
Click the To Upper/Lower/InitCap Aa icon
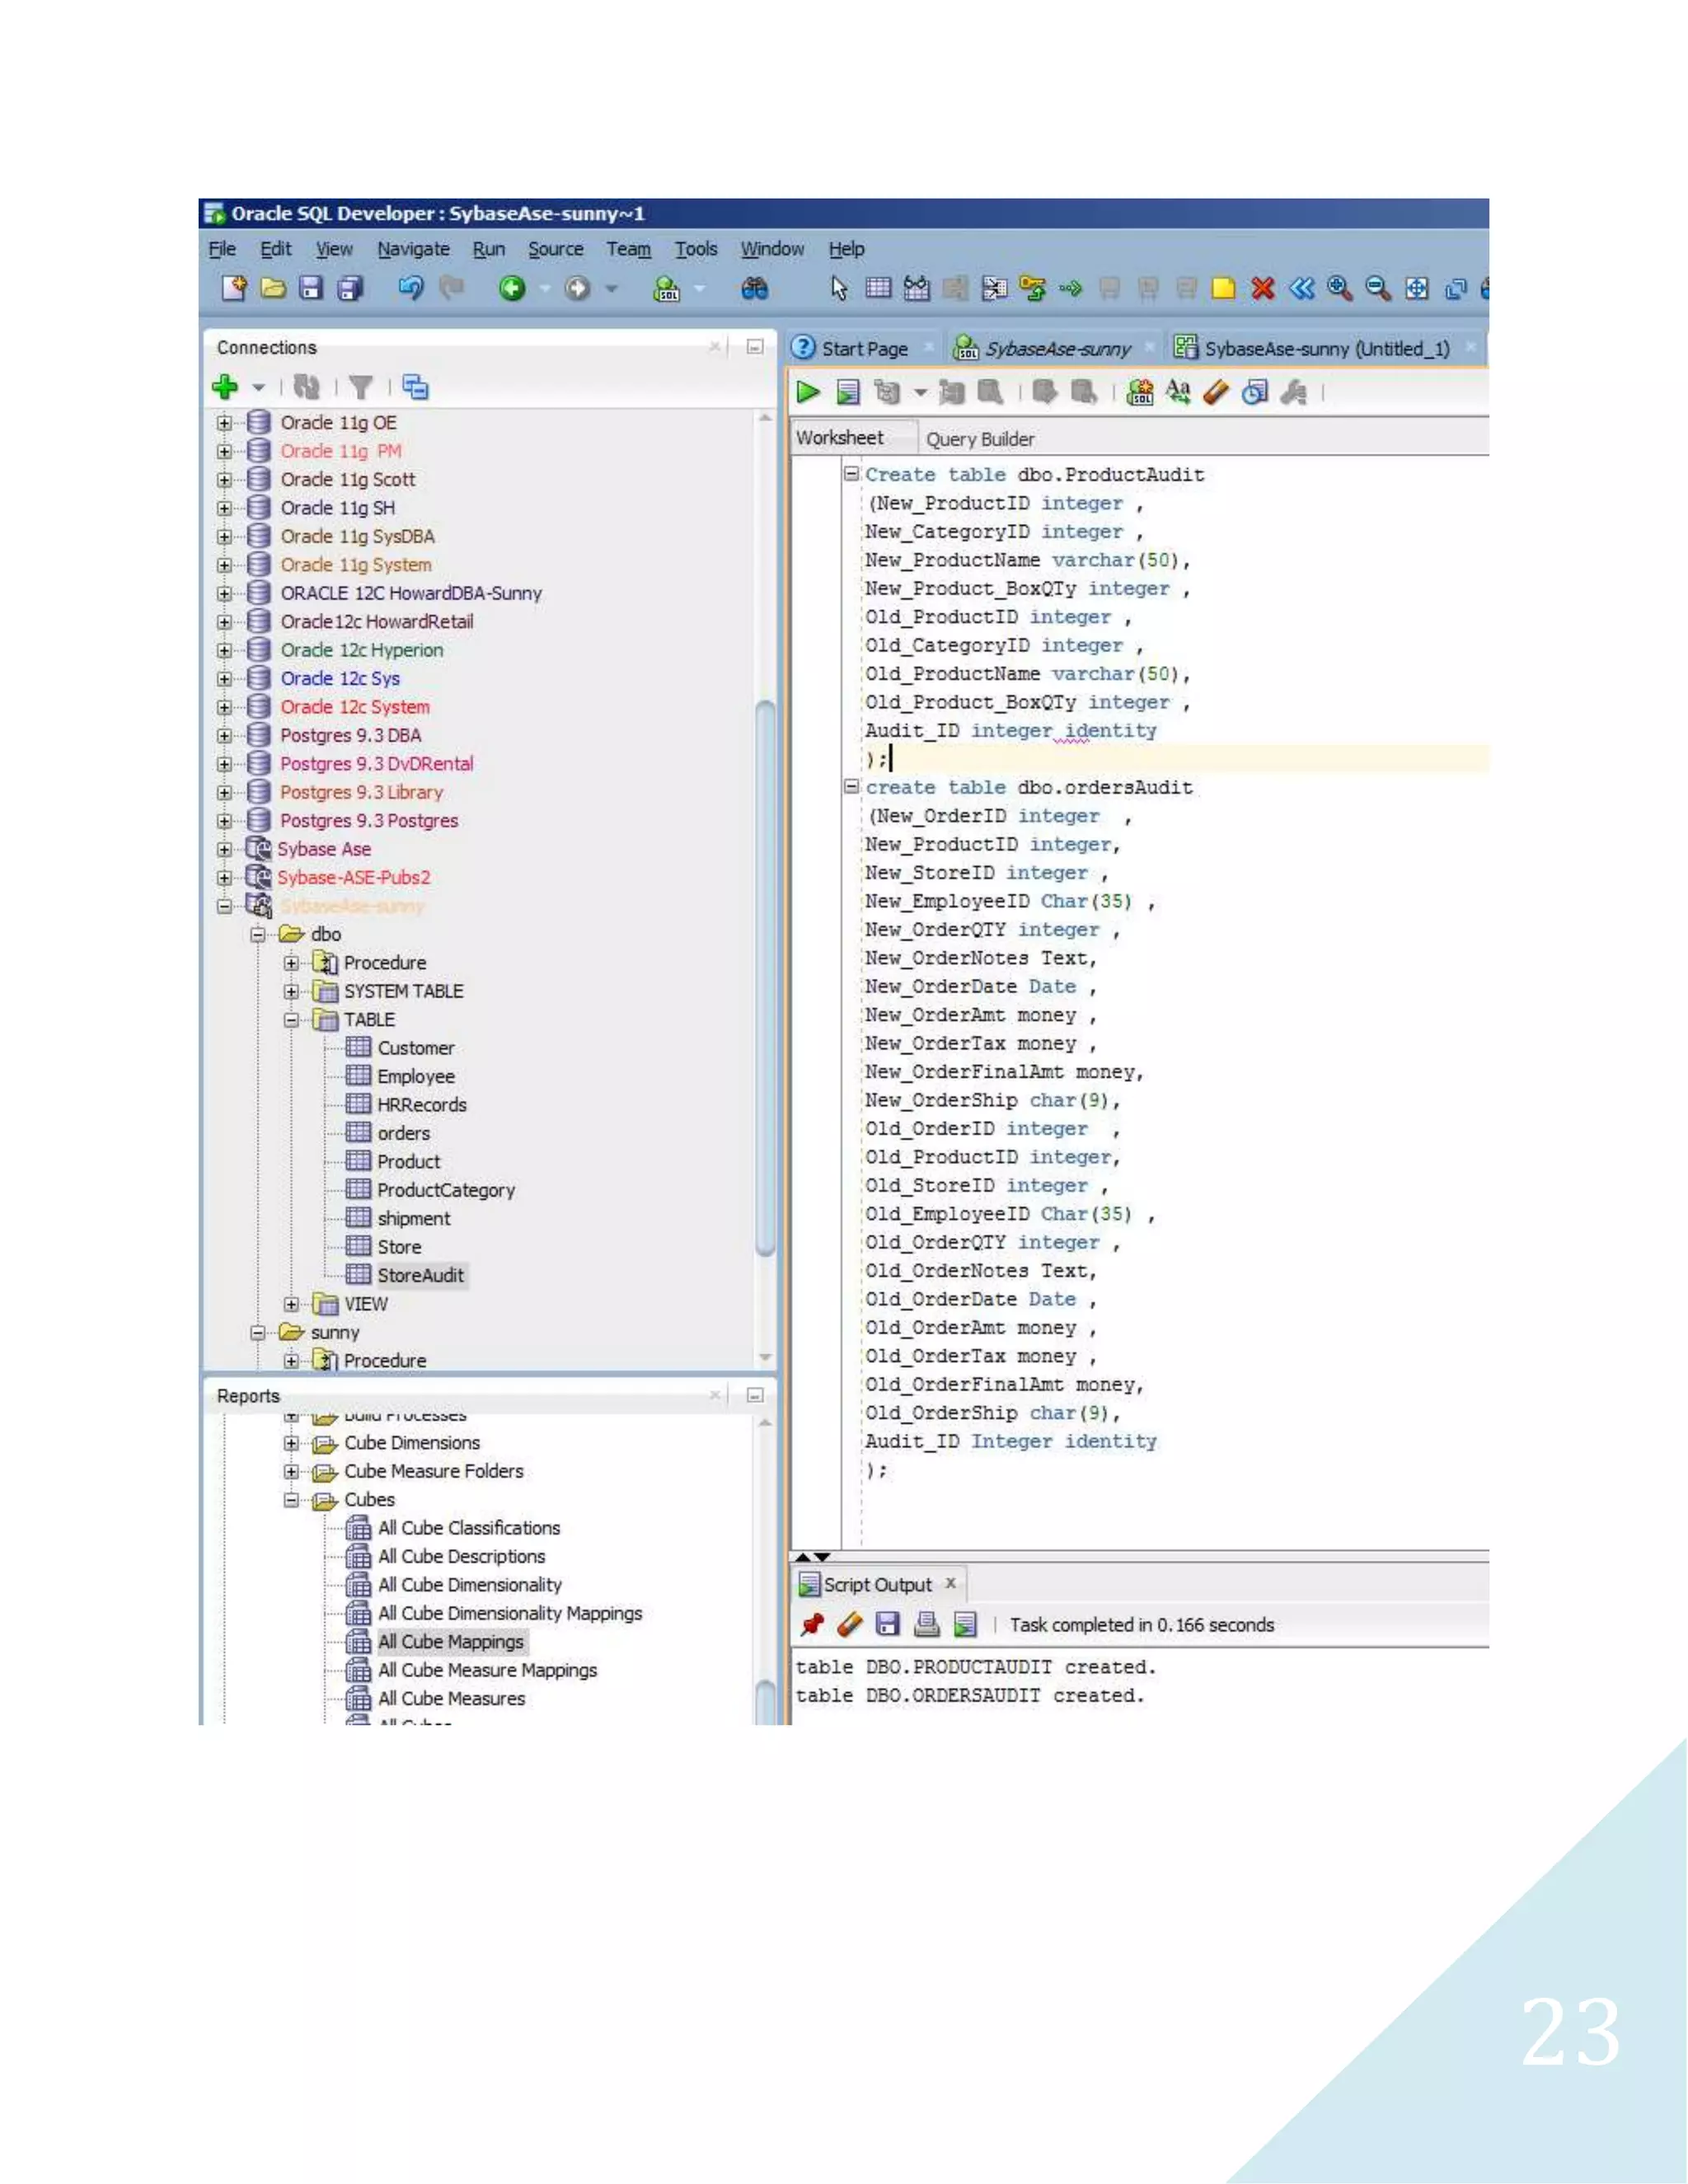click(x=1178, y=392)
